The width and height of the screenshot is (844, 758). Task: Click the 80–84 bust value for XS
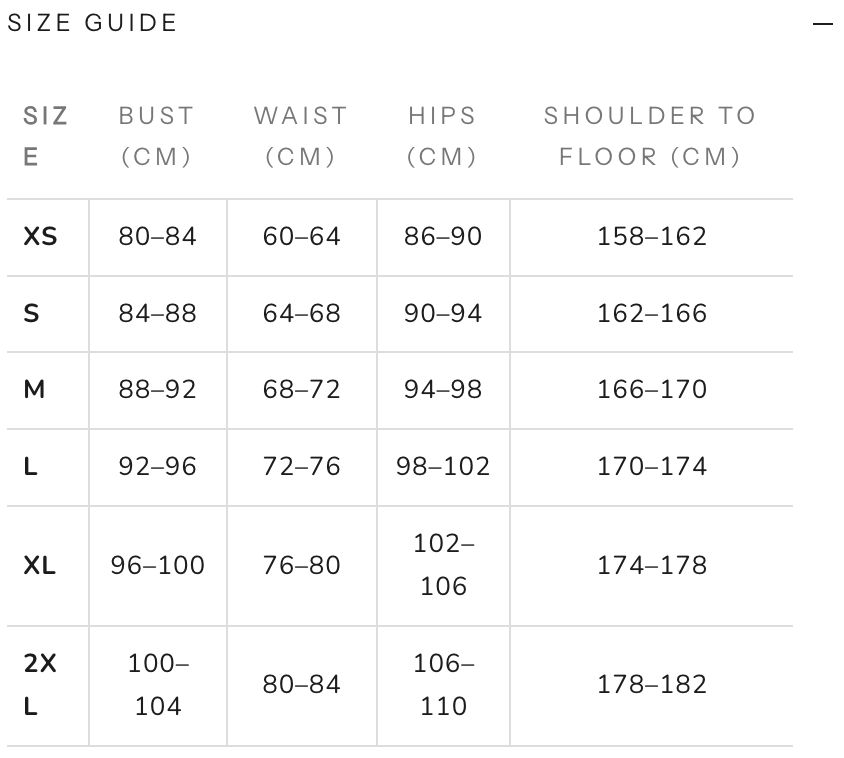click(x=158, y=236)
